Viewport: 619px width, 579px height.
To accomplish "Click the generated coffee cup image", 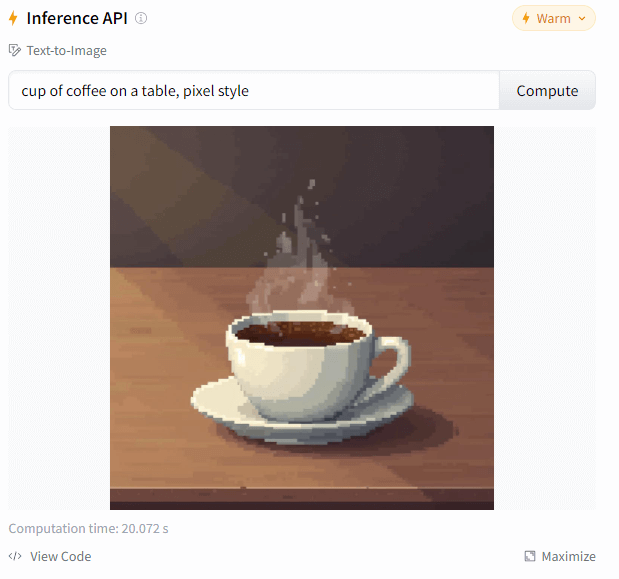I will (x=302, y=318).
